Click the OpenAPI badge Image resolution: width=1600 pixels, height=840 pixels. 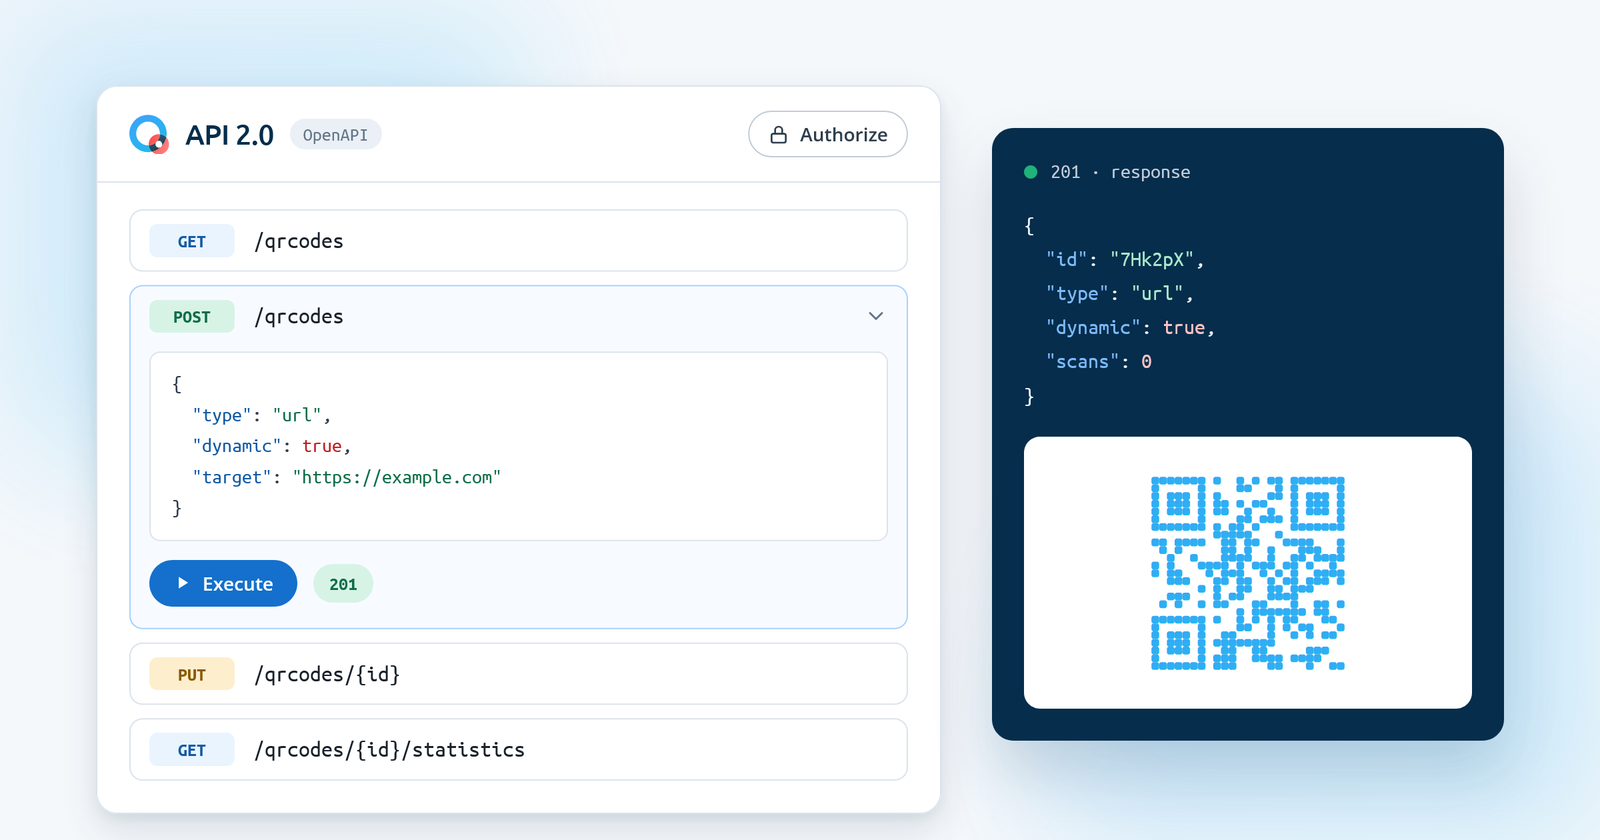point(335,135)
